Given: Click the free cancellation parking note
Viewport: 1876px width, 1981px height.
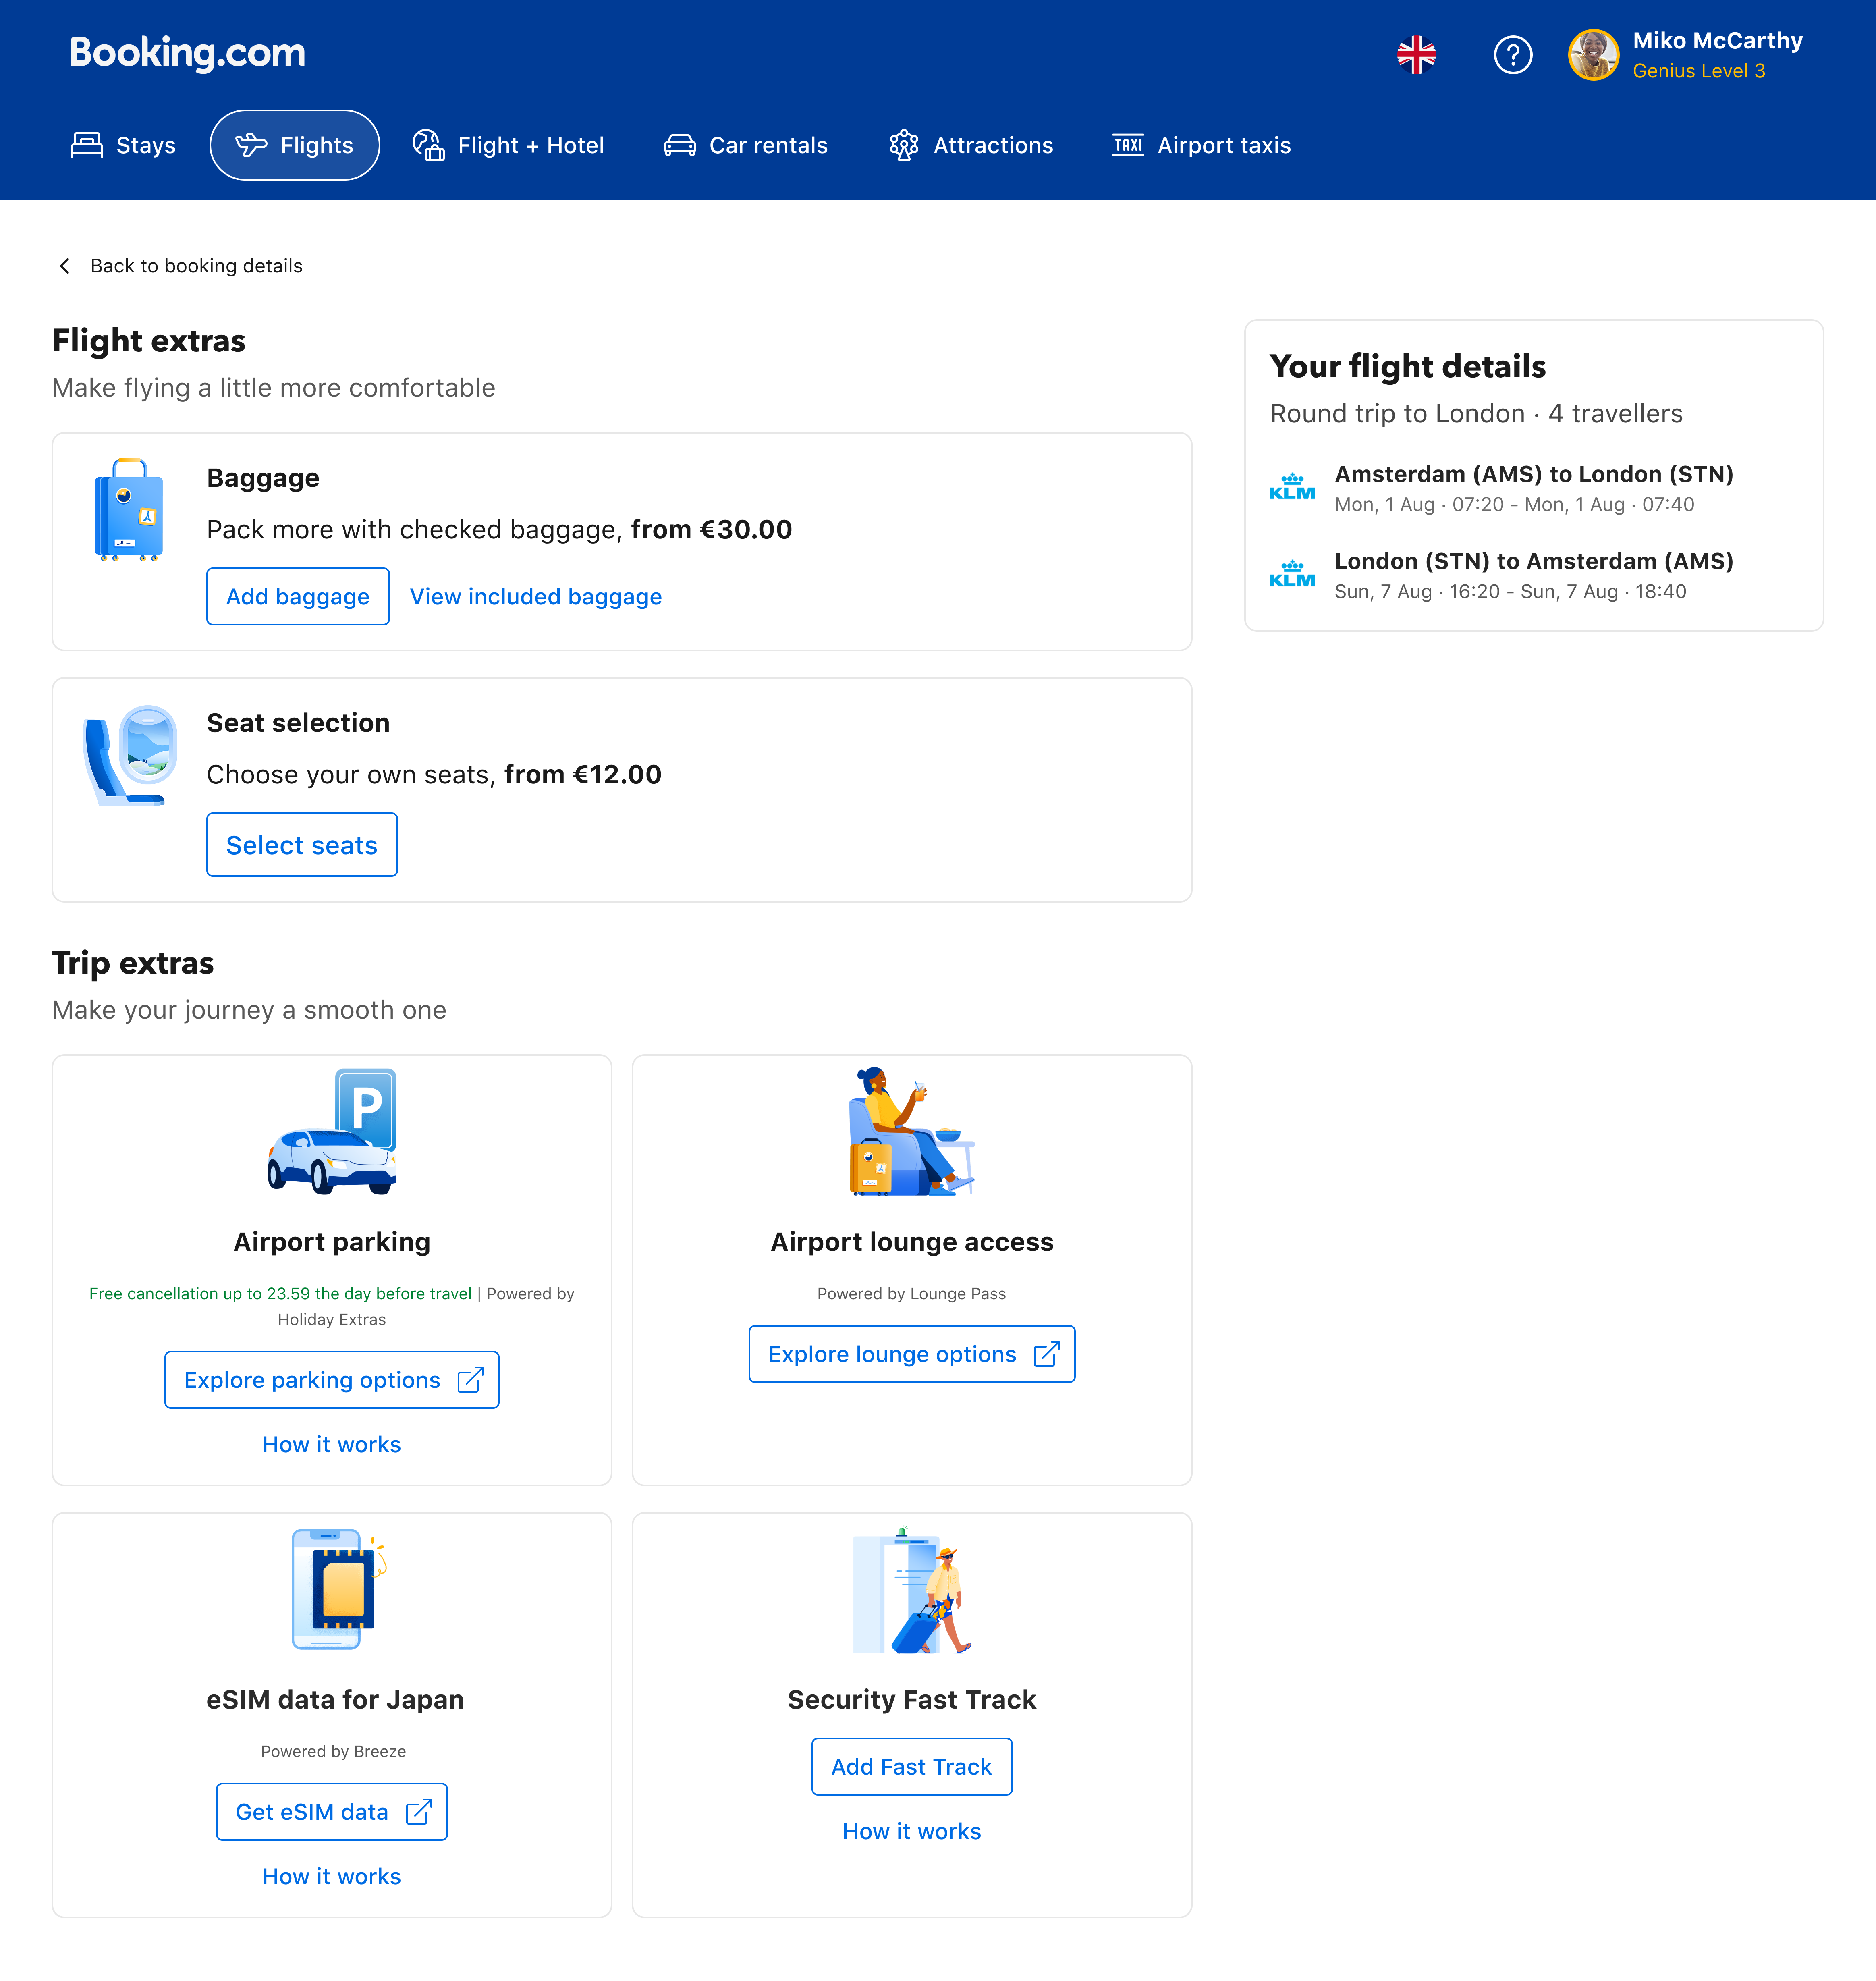Looking at the screenshot, I should tap(280, 1294).
